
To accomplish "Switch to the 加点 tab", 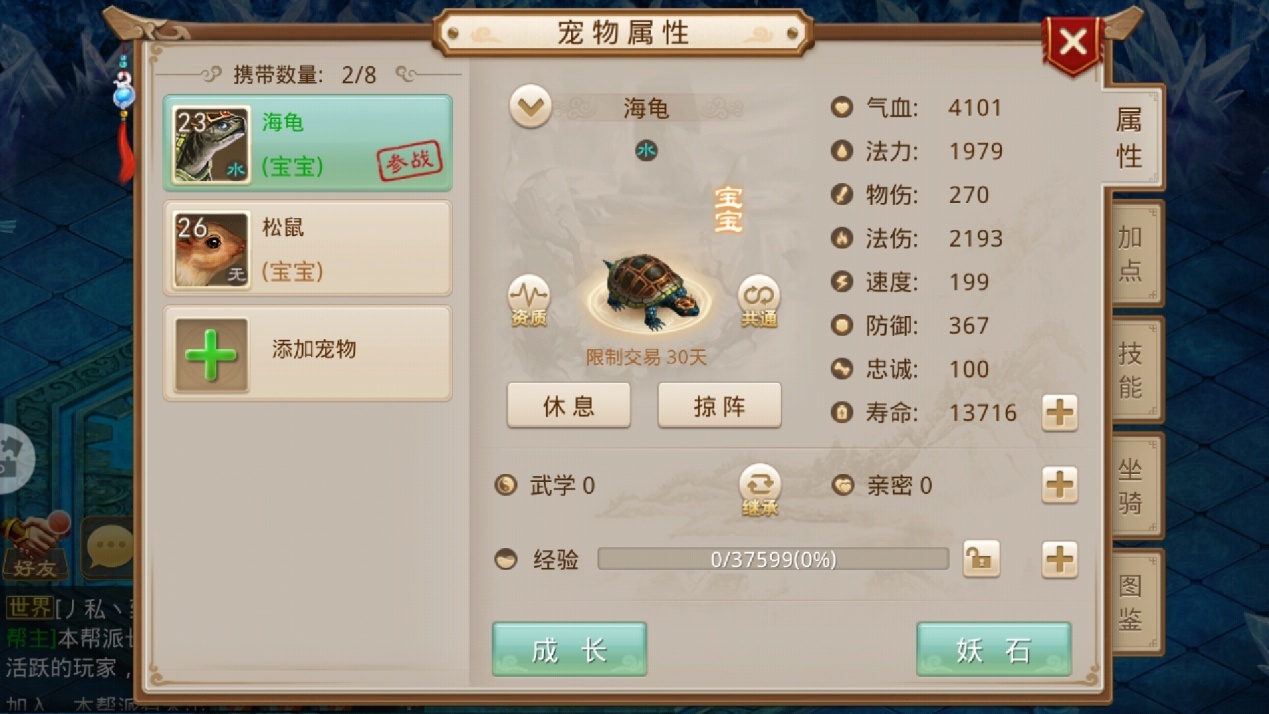I will pos(1132,253).
